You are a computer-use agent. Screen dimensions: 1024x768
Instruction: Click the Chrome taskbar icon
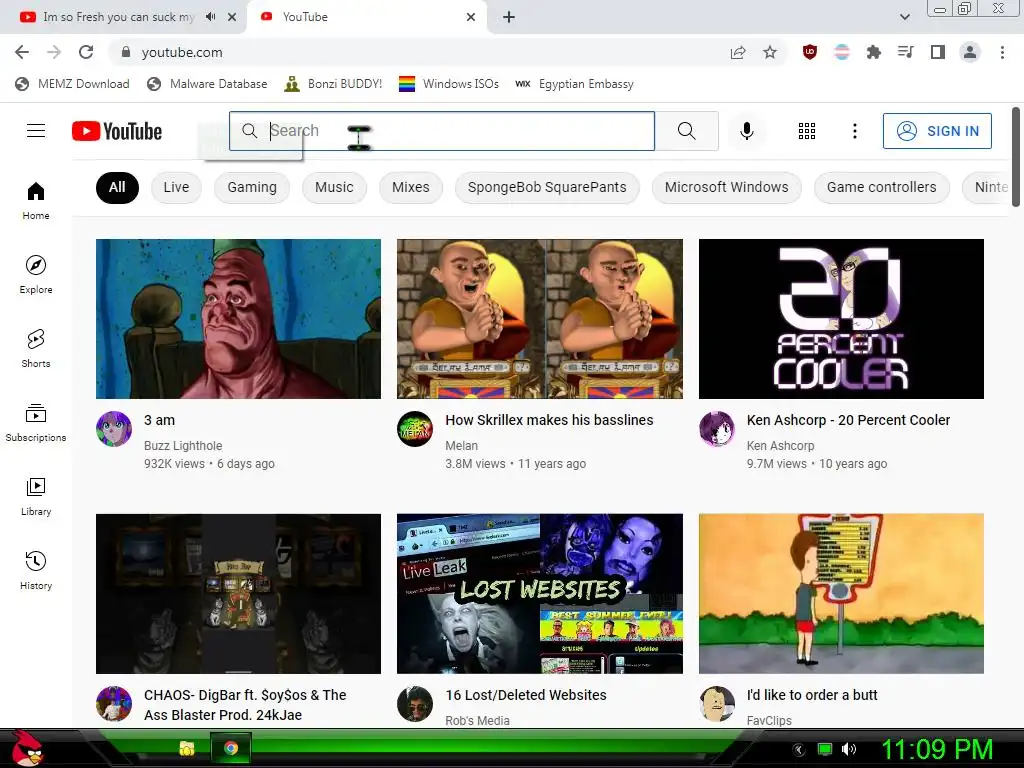[231, 748]
